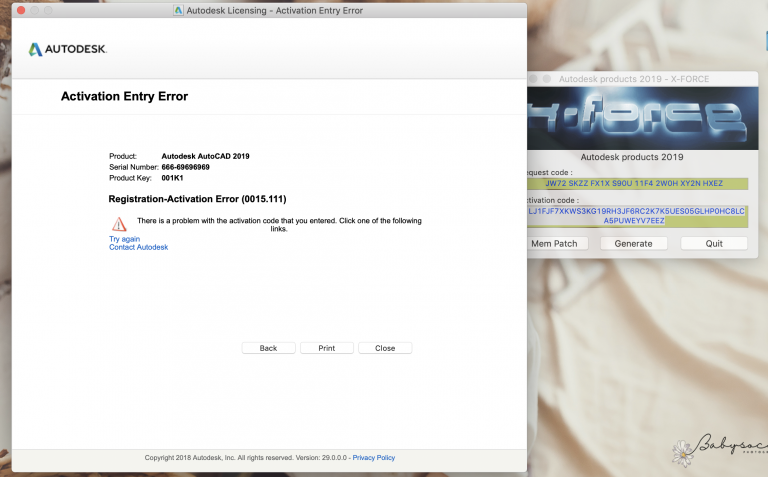
Task: Click the Back button in Autodesk Licensing
Action: pyautogui.click(x=268, y=348)
